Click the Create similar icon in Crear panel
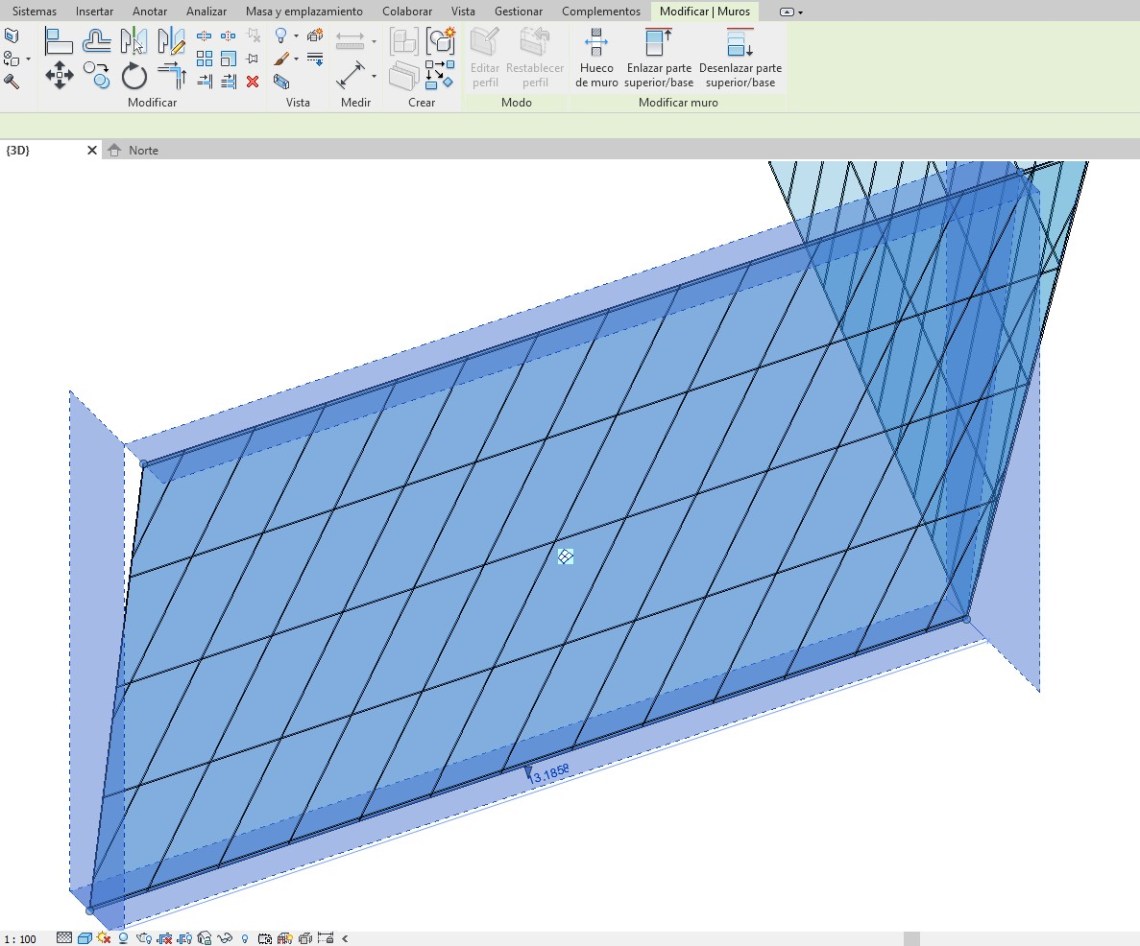The height and width of the screenshot is (946, 1140). tap(440, 42)
